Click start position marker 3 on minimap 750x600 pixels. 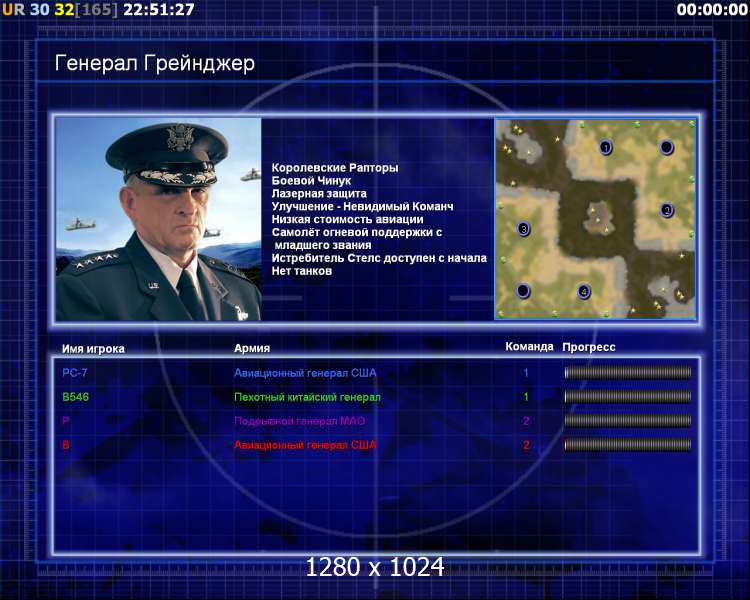[524, 229]
